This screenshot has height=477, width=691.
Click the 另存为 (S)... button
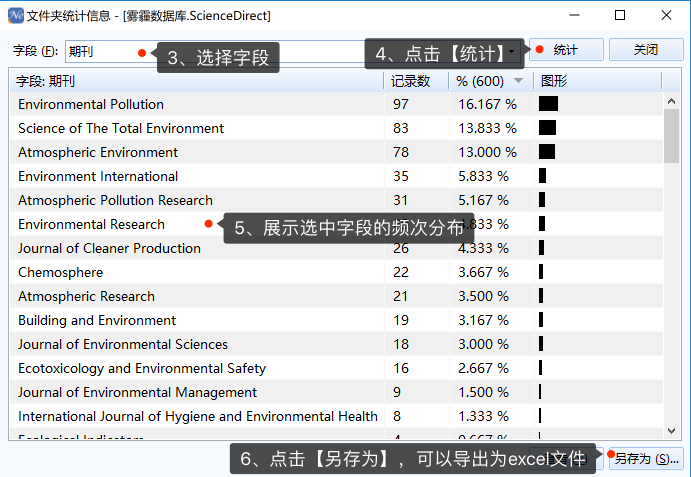pyautogui.click(x=646, y=459)
